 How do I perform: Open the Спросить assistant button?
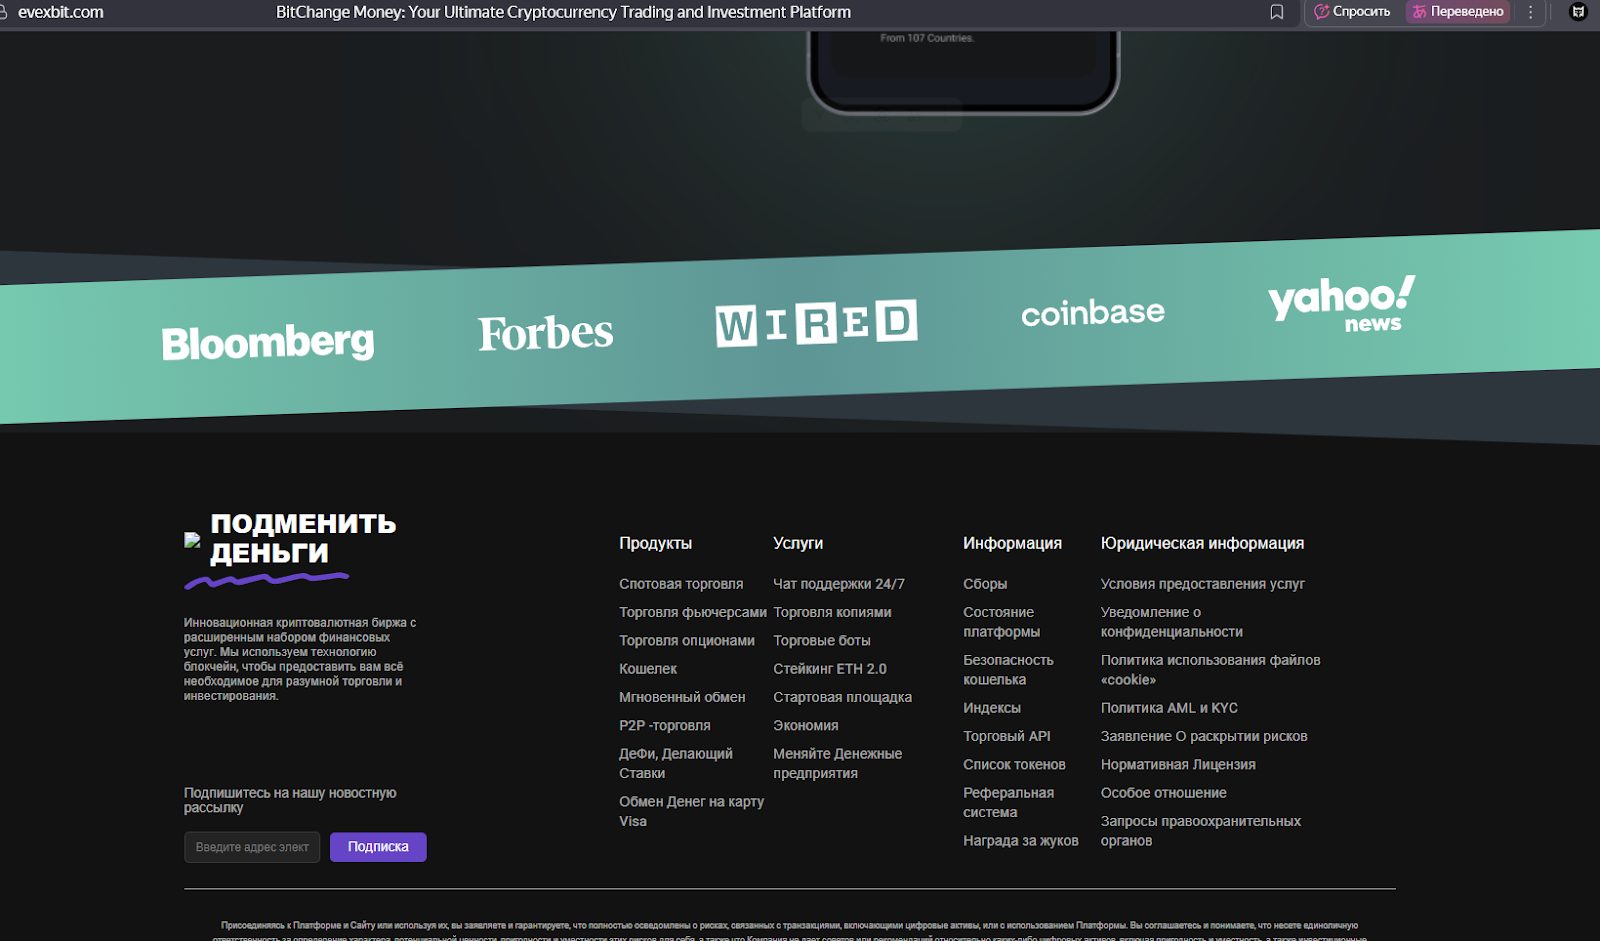(x=1352, y=12)
